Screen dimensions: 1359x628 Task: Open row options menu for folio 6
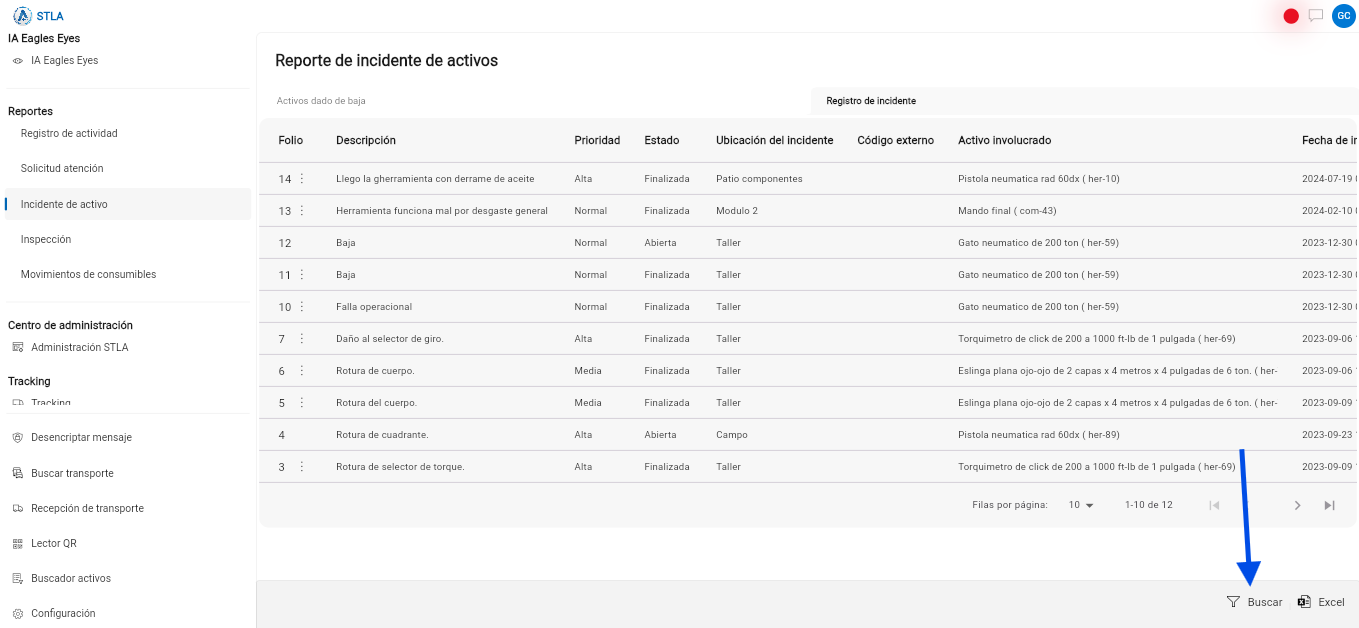click(302, 371)
